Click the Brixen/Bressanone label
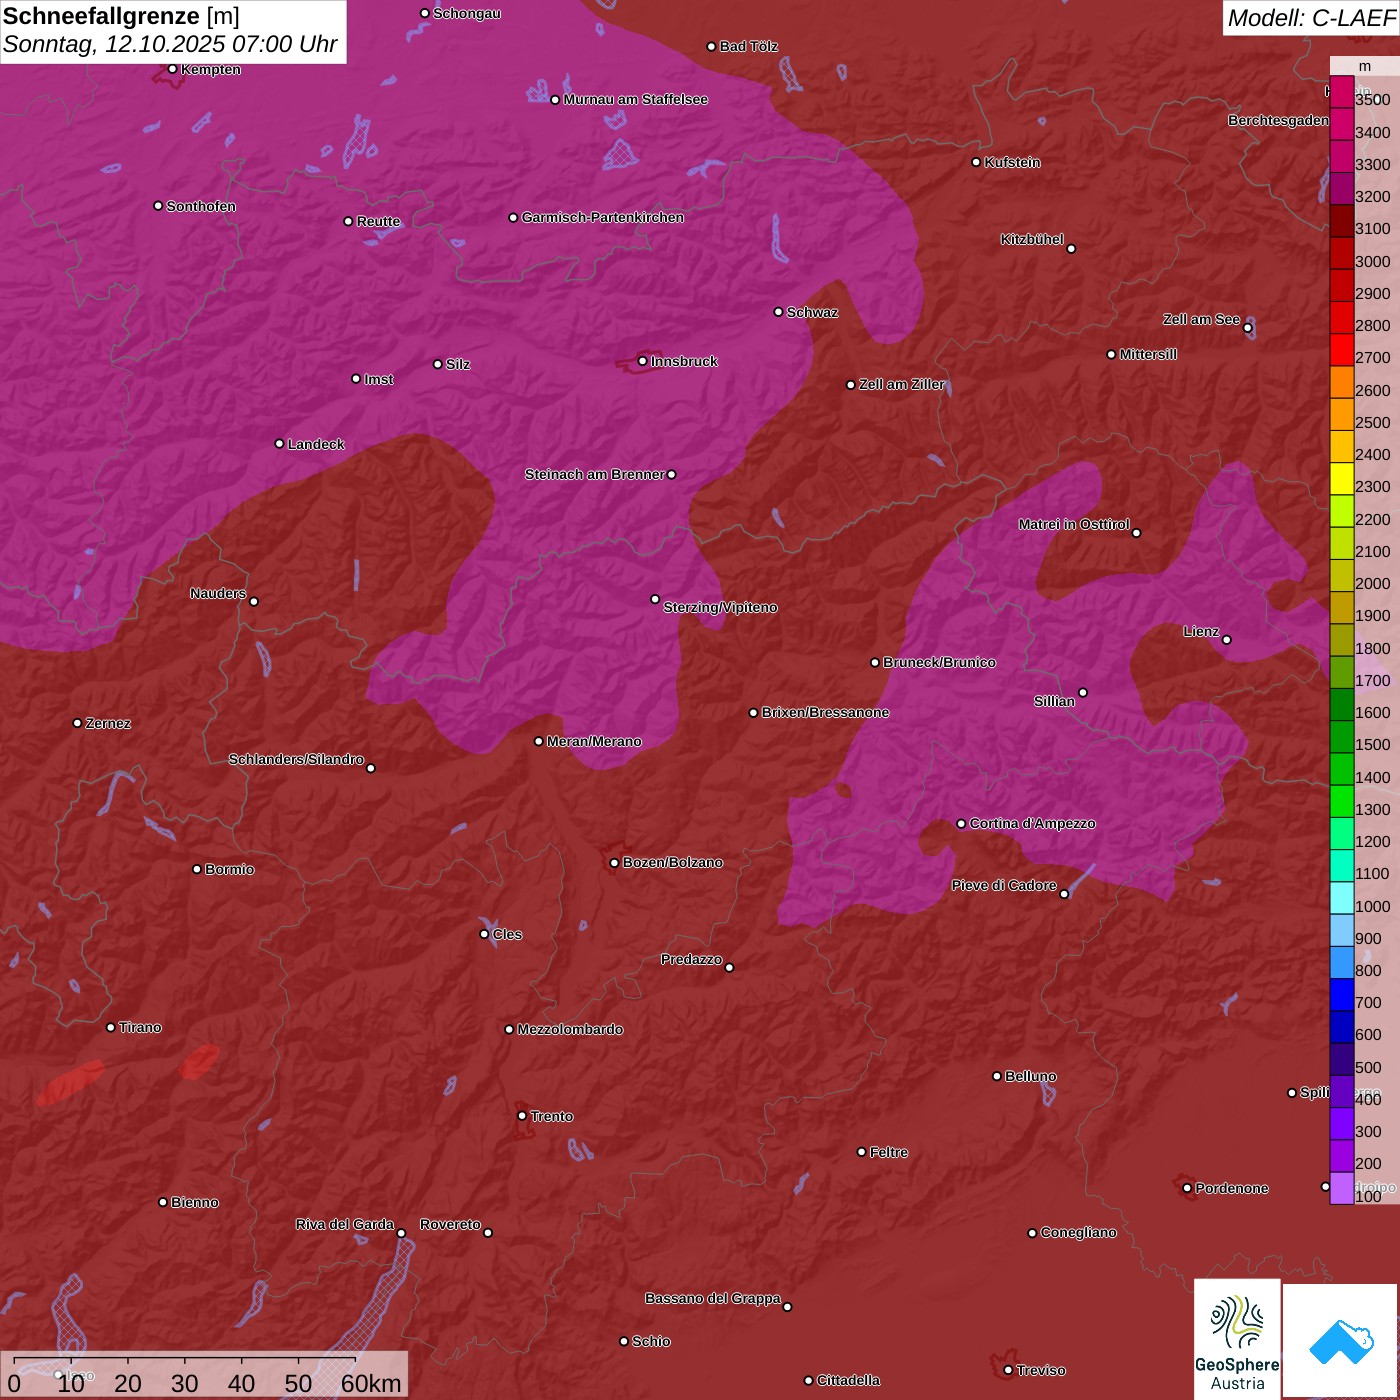The image size is (1400, 1400). click(825, 713)
